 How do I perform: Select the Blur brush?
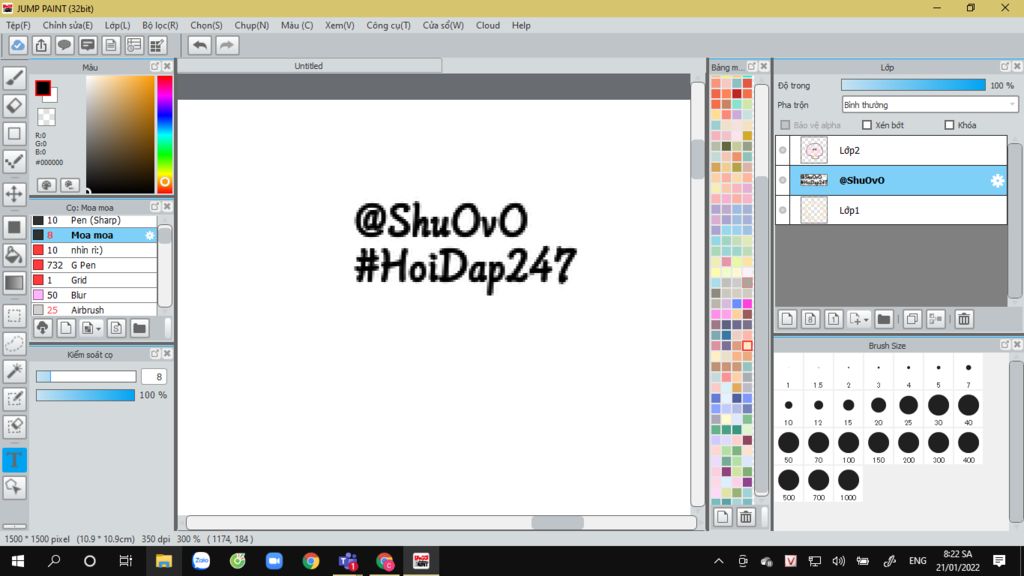[x=95, y=295]
